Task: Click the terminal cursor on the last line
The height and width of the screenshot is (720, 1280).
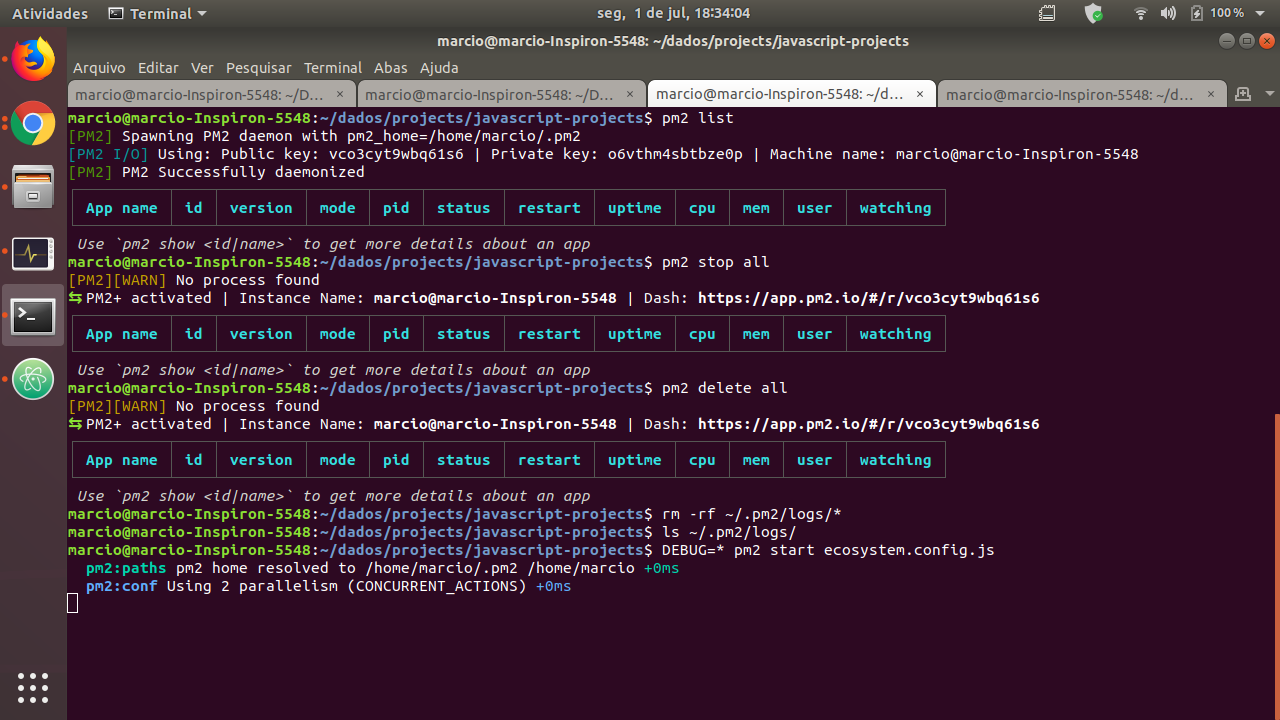Action: 72,603
